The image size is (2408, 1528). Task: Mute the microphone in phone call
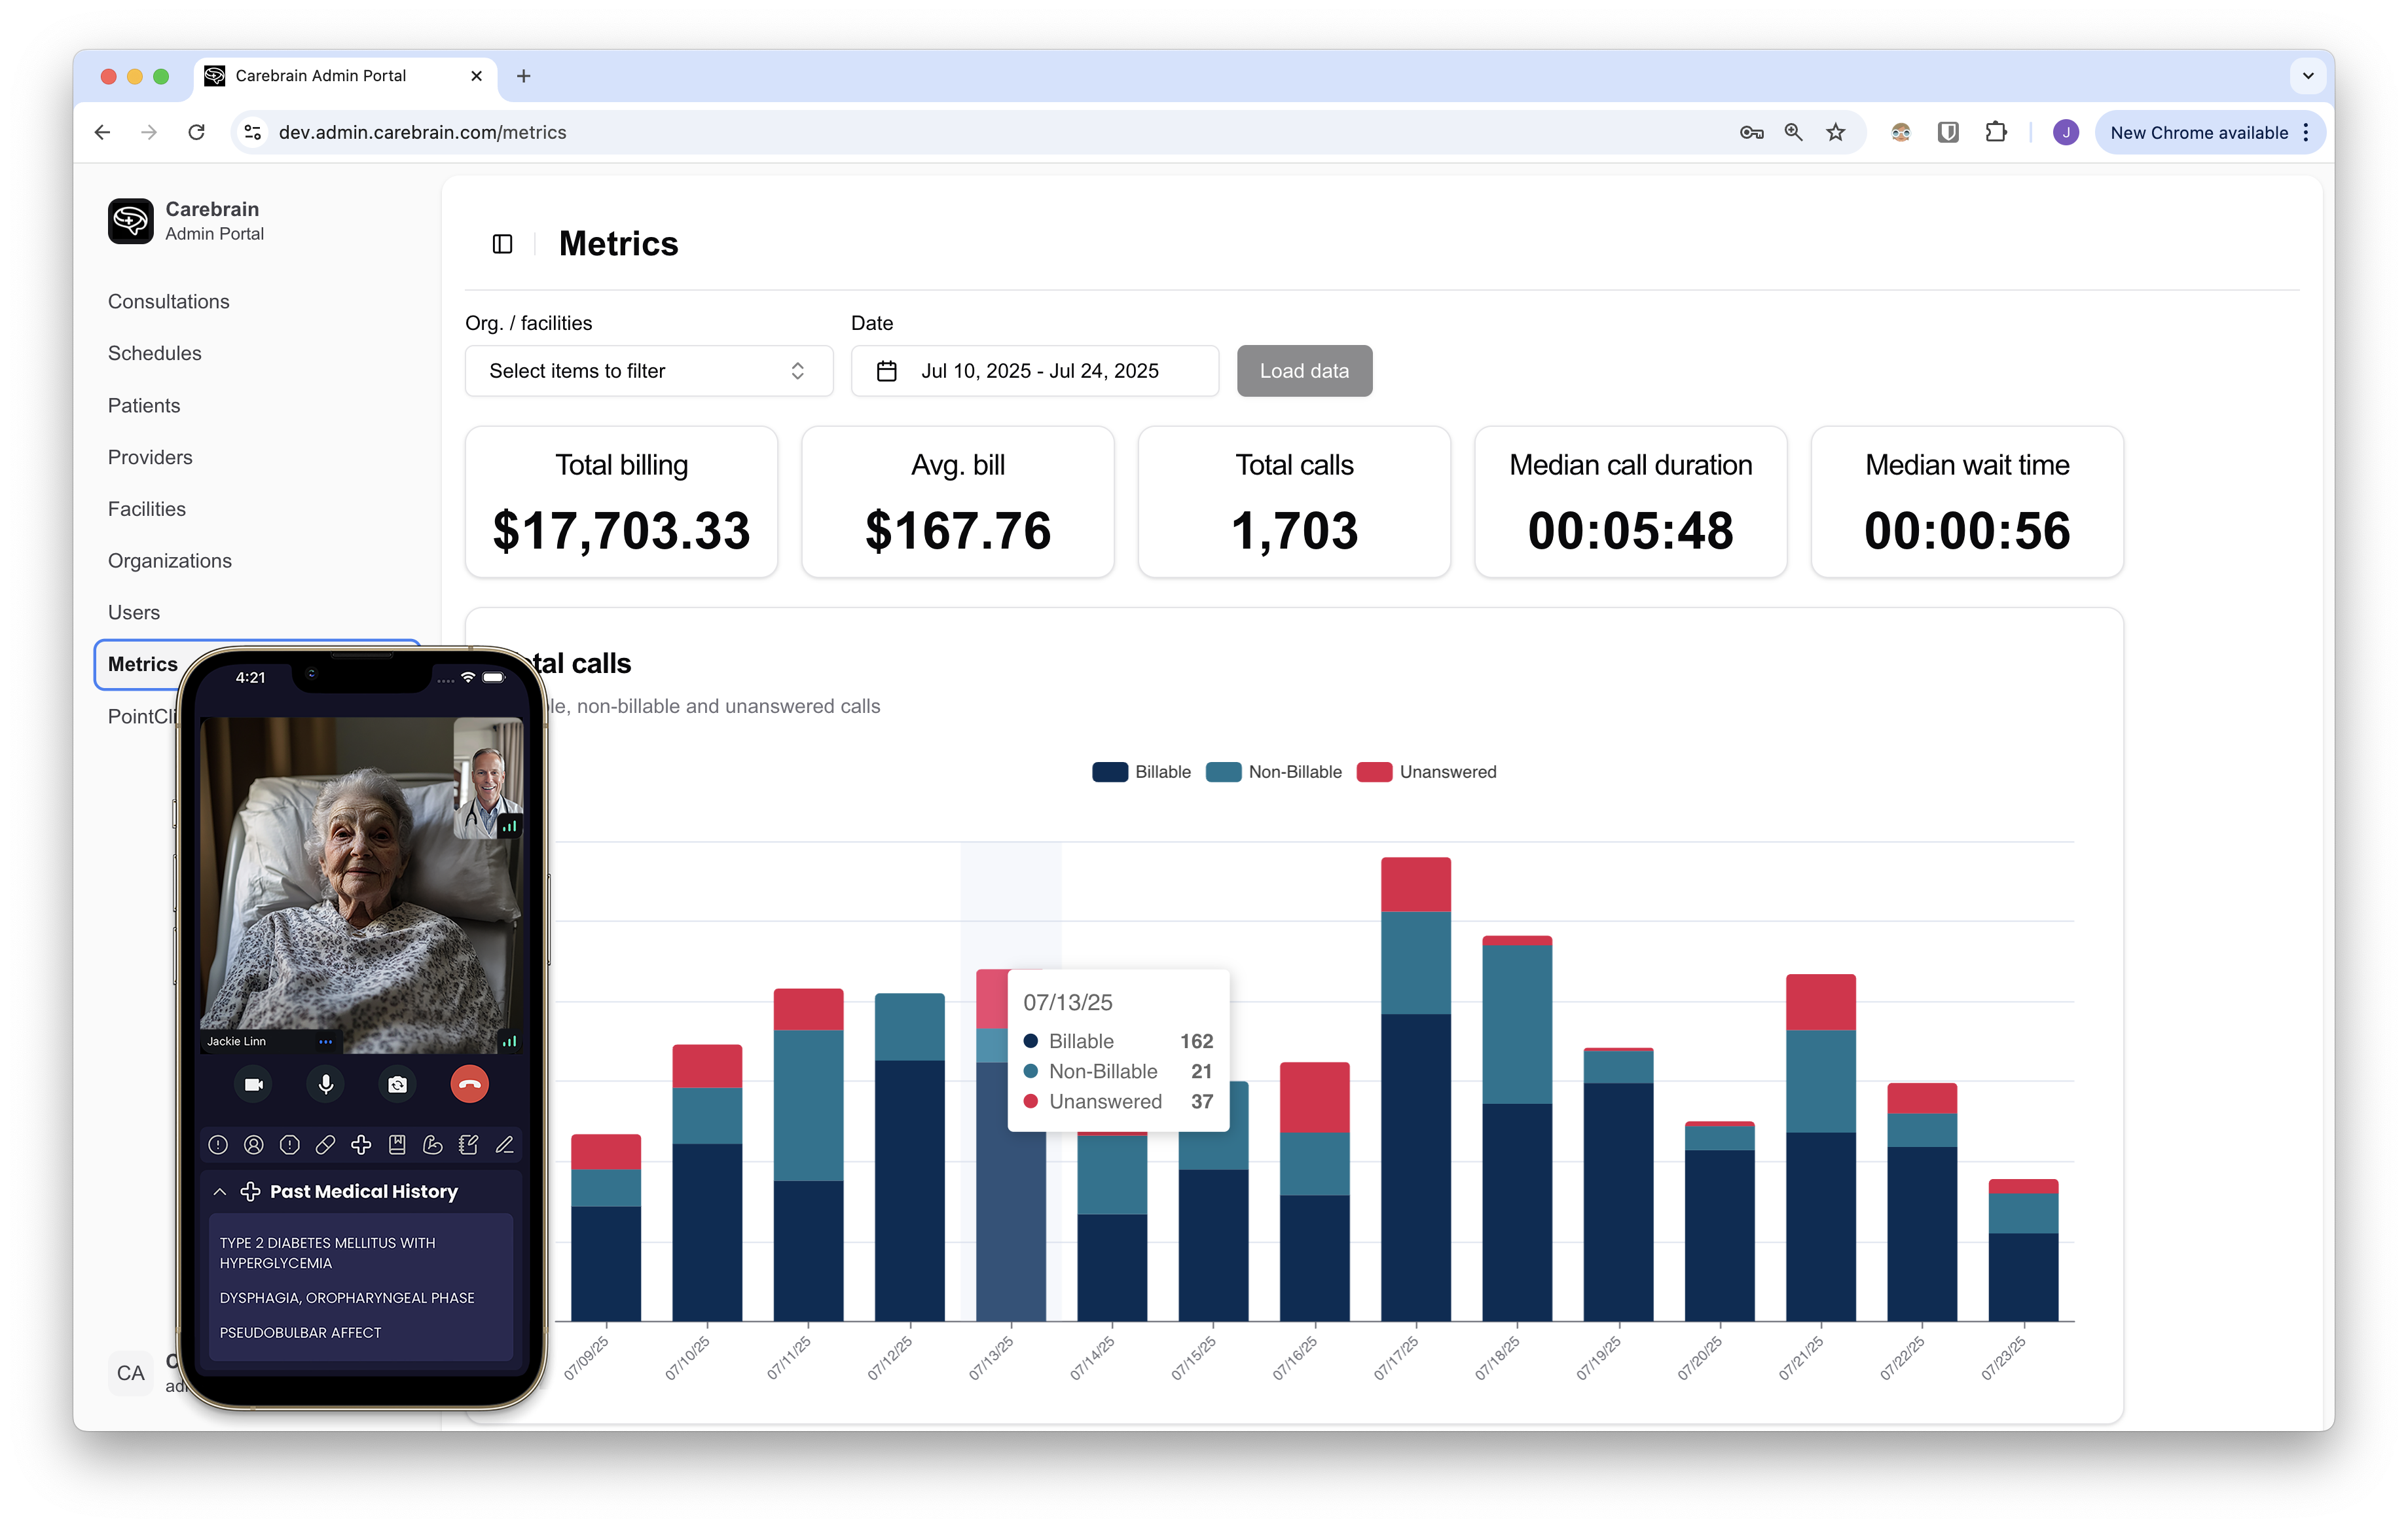coord(326,1084)
